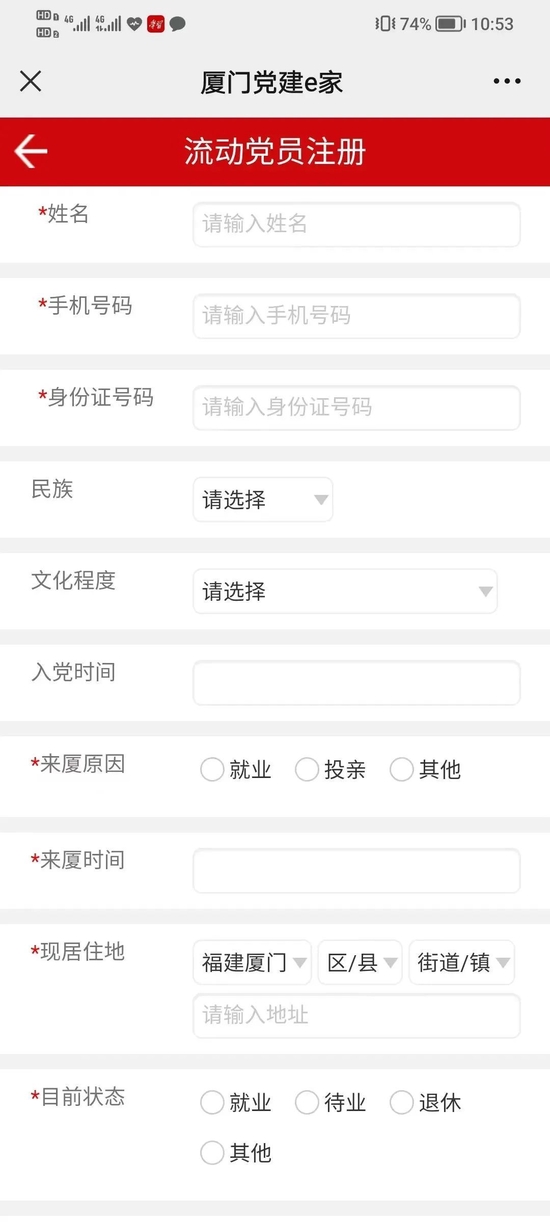Open the 民族 dropdown

click(x=262, y=500)
